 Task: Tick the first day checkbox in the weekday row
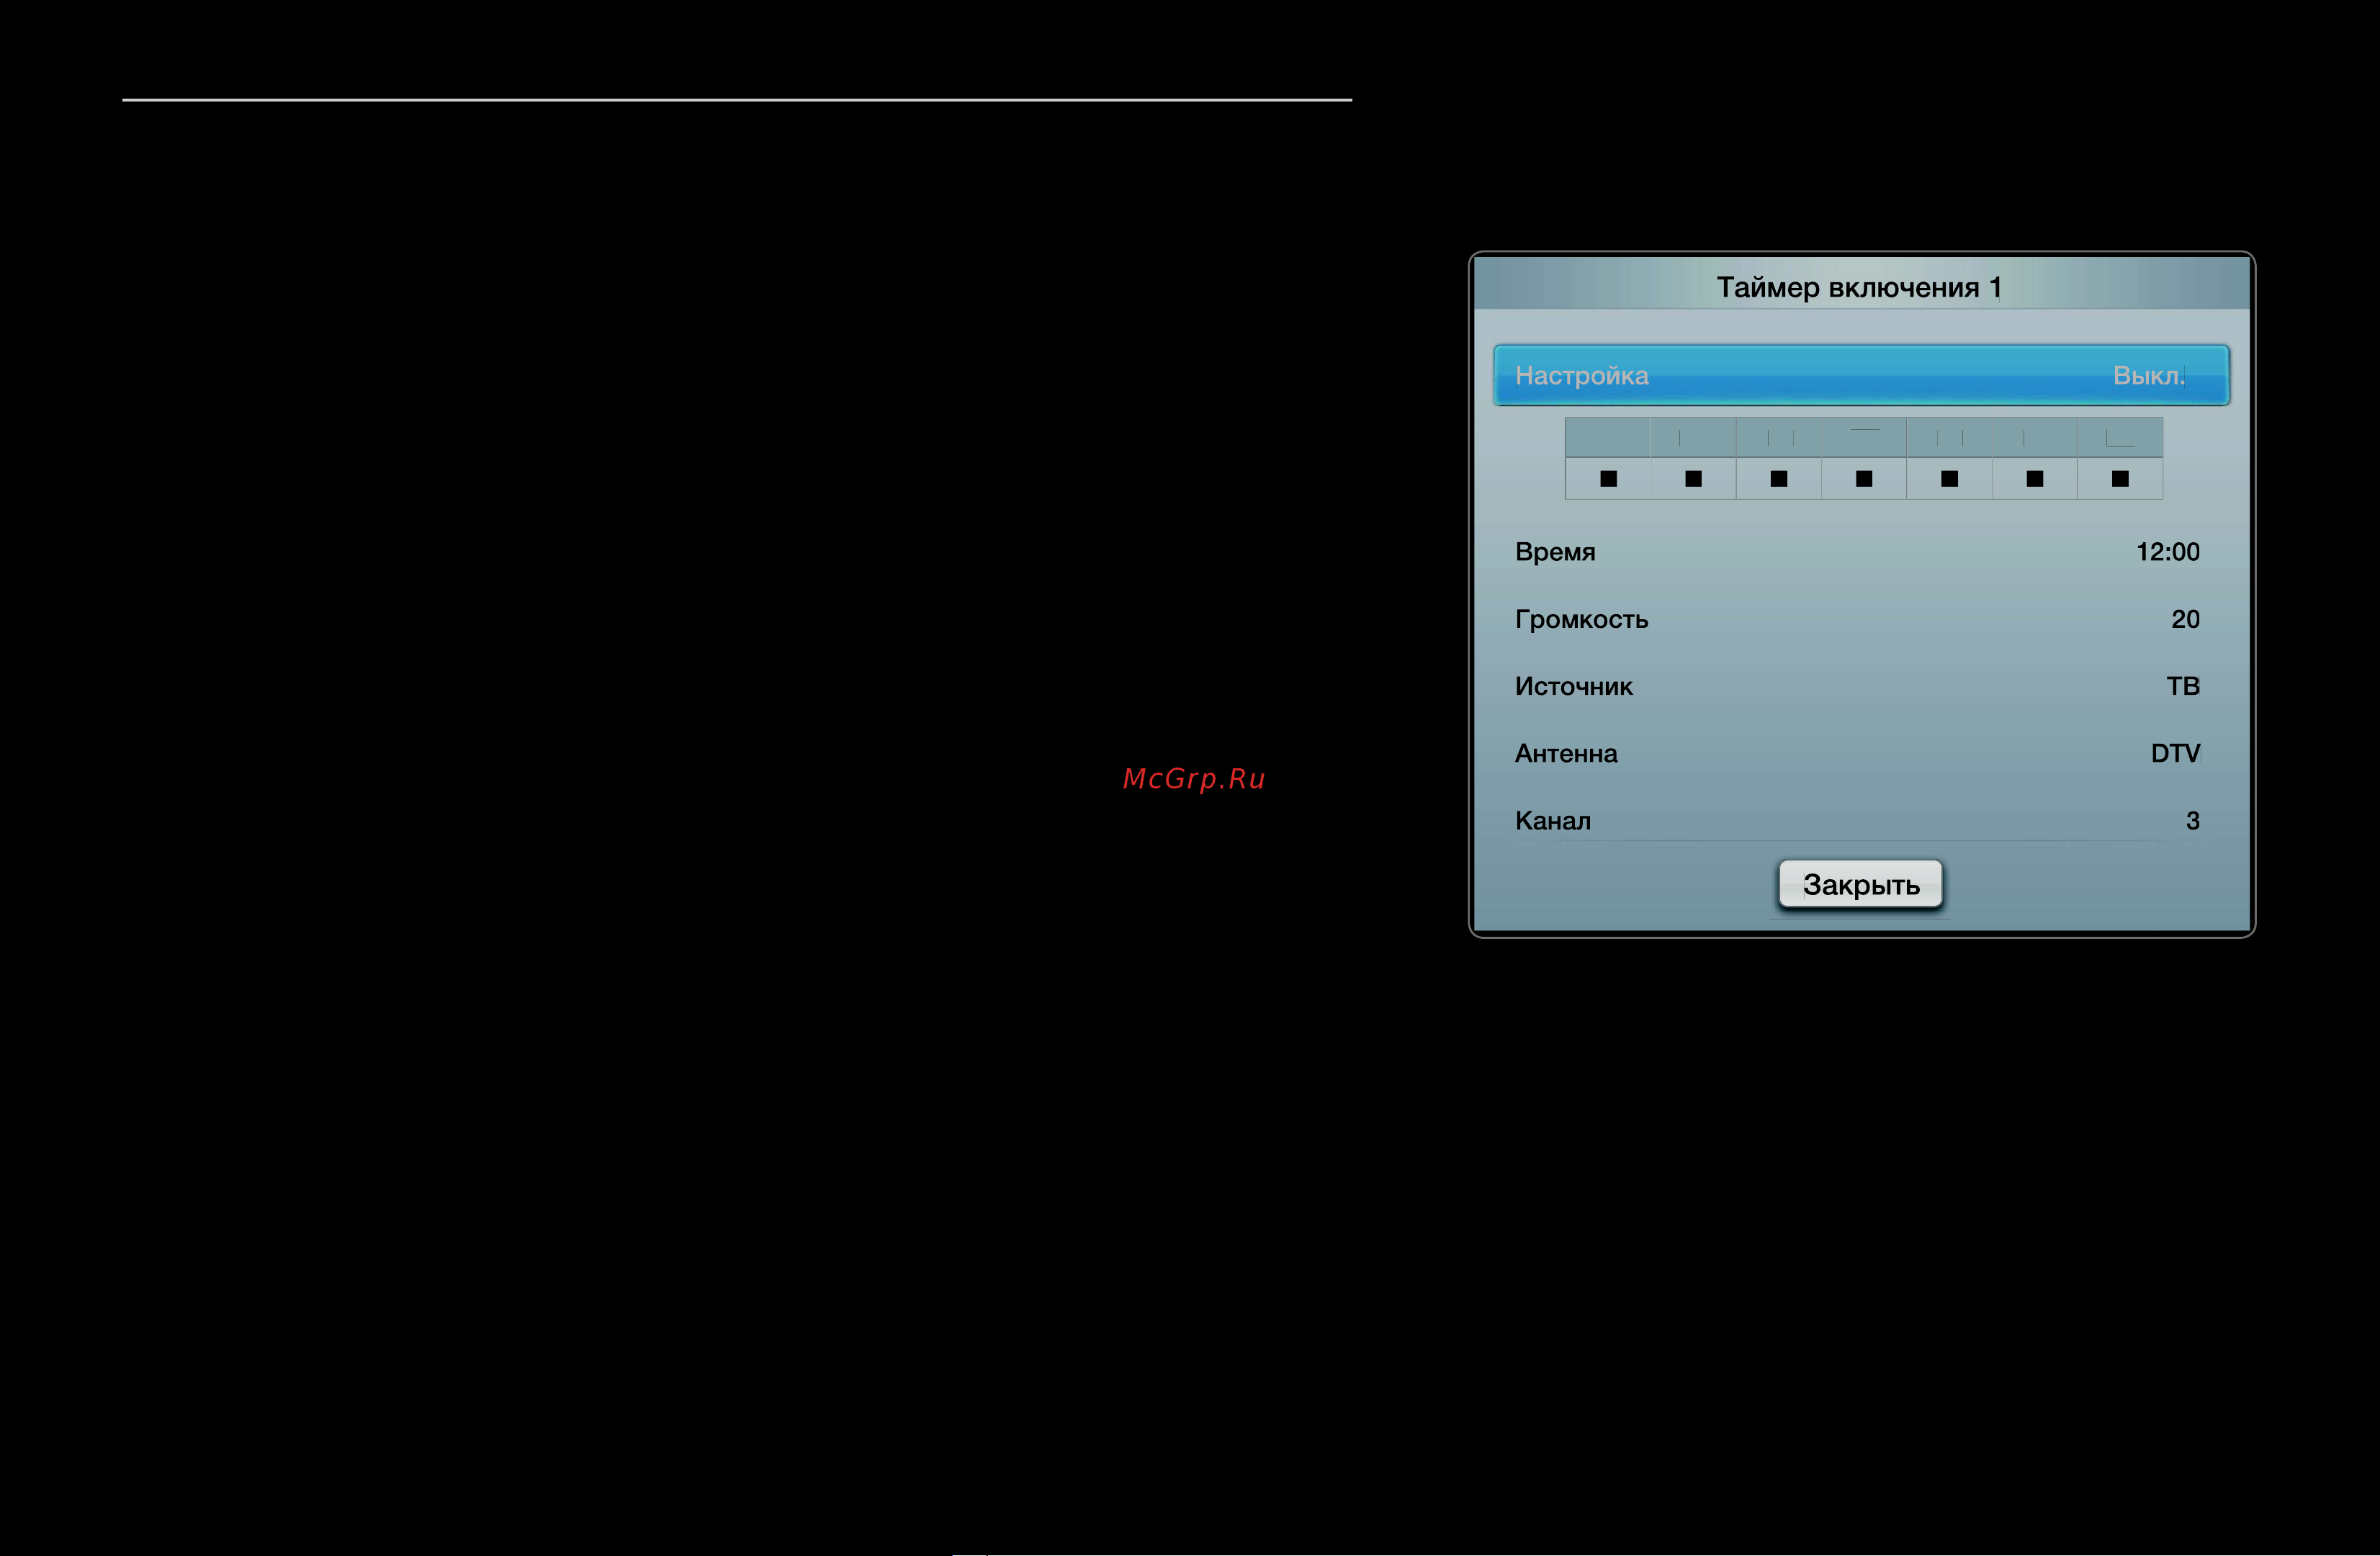click(1608, 479)
